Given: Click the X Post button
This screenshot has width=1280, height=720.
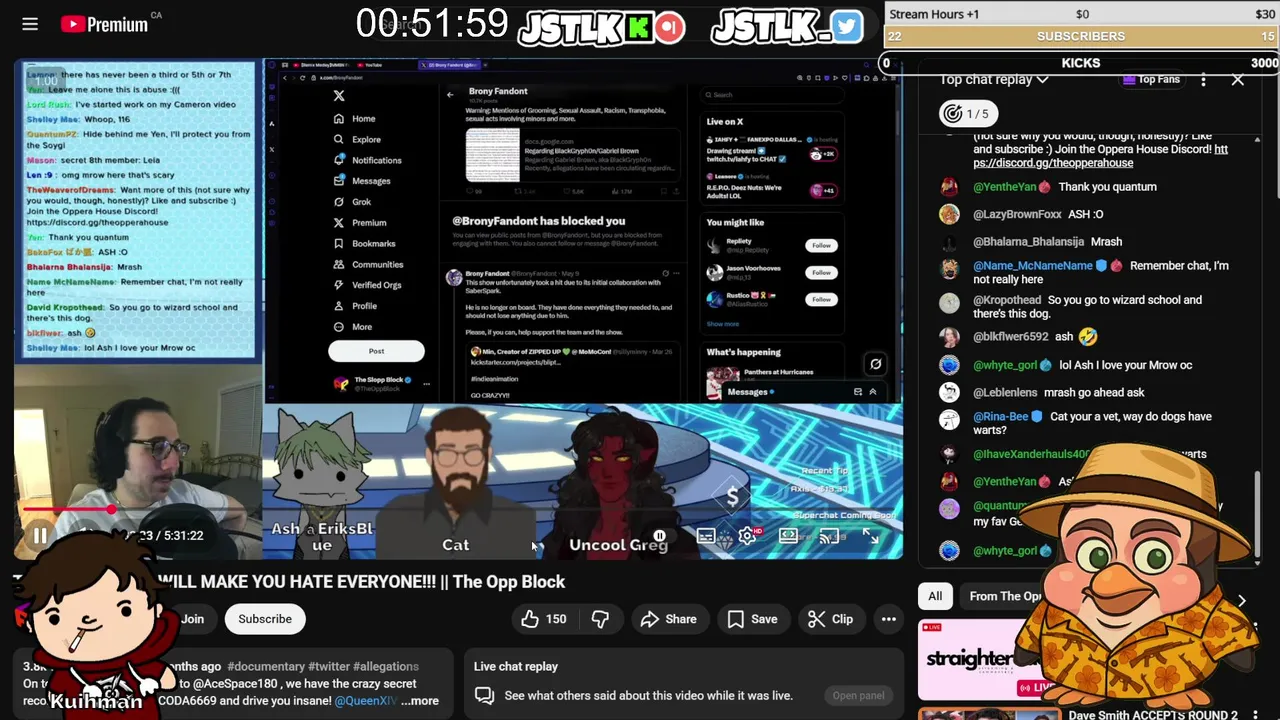Looking at the screenshot, I should click(x=376, y=351).
